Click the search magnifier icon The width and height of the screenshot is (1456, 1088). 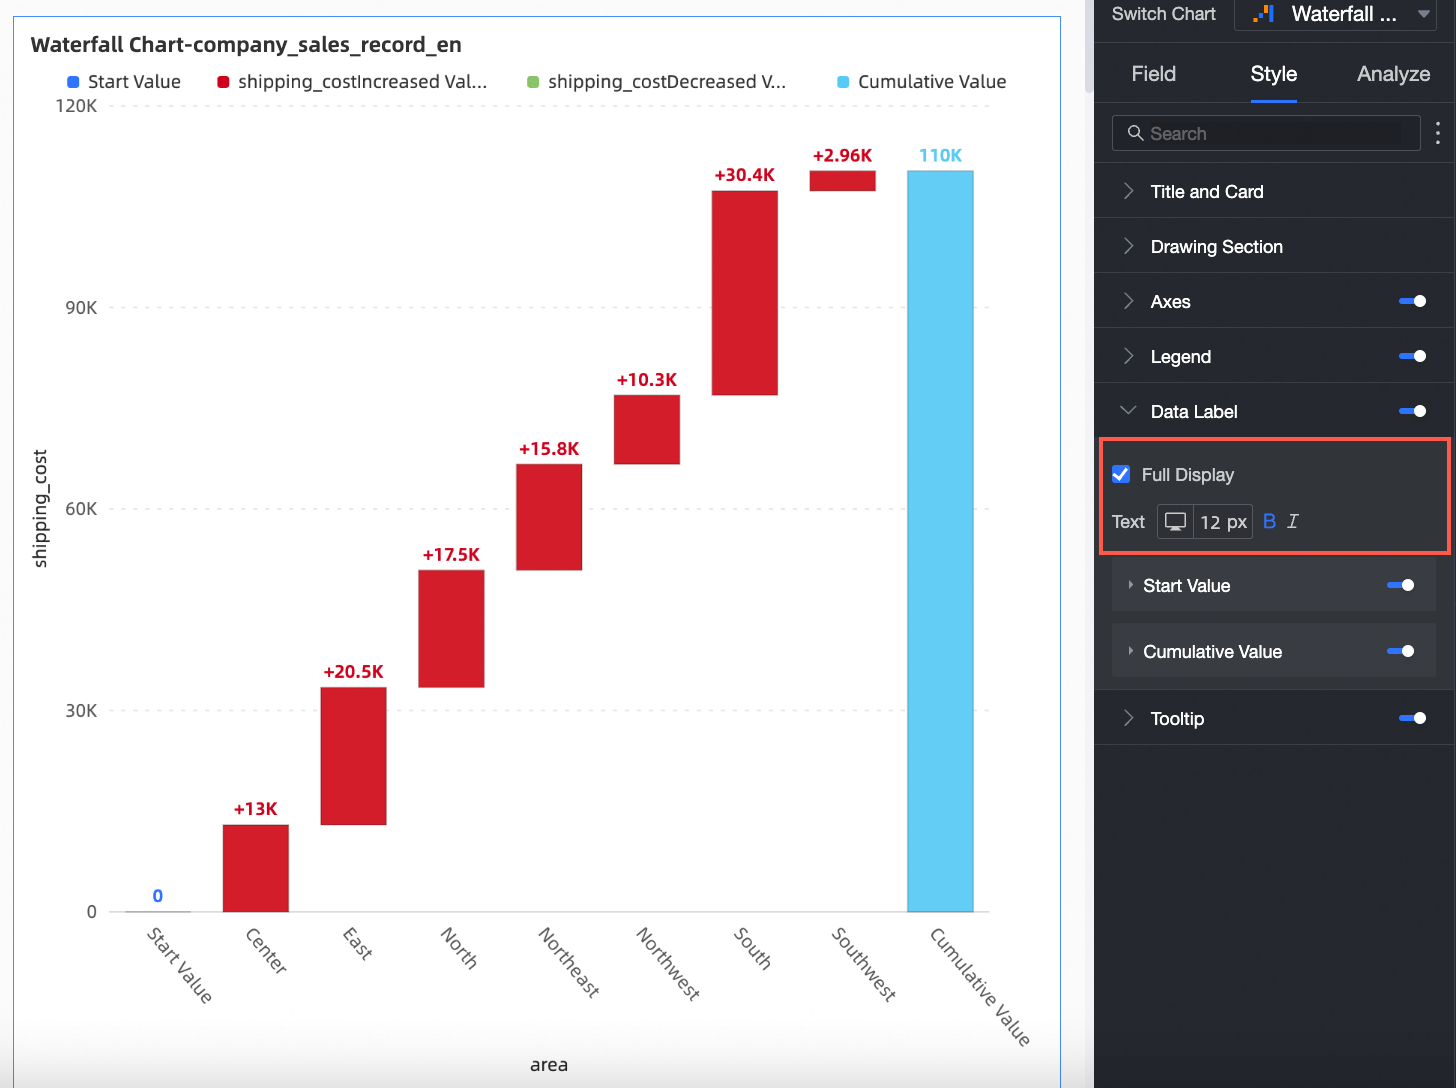(x=1135, y=133)
